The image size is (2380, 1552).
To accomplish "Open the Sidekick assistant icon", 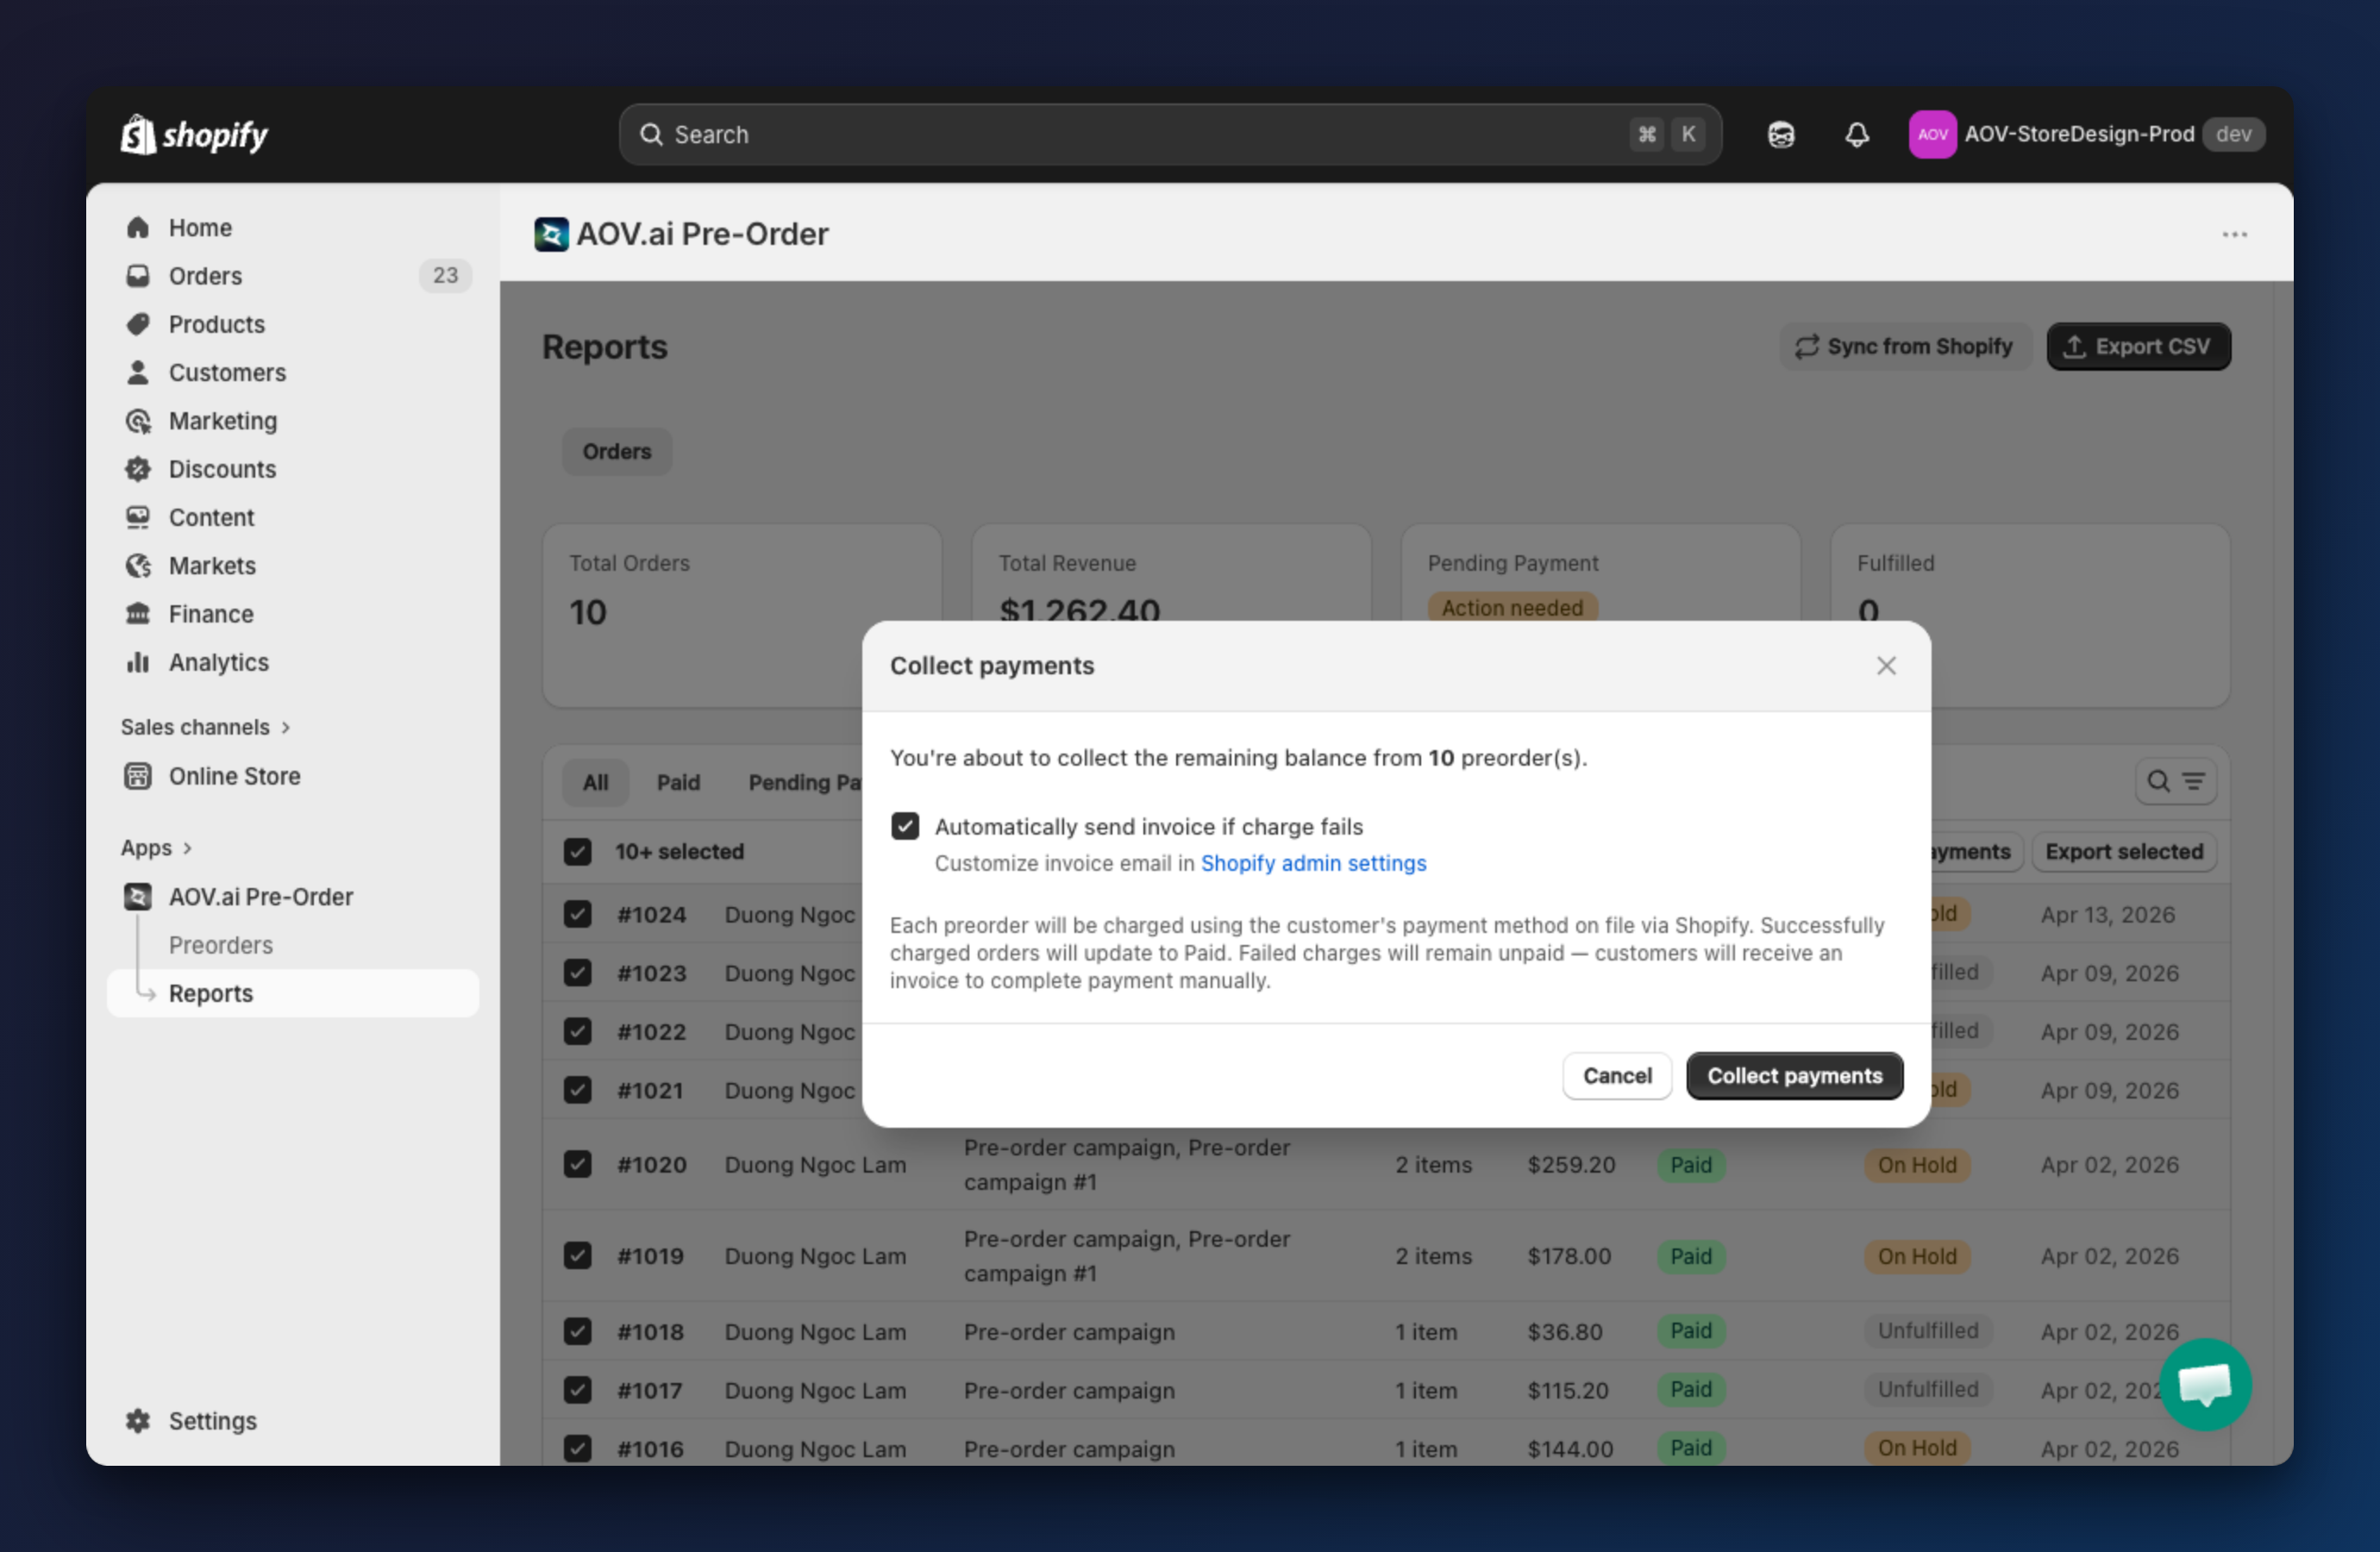I will click(1781, 134).
